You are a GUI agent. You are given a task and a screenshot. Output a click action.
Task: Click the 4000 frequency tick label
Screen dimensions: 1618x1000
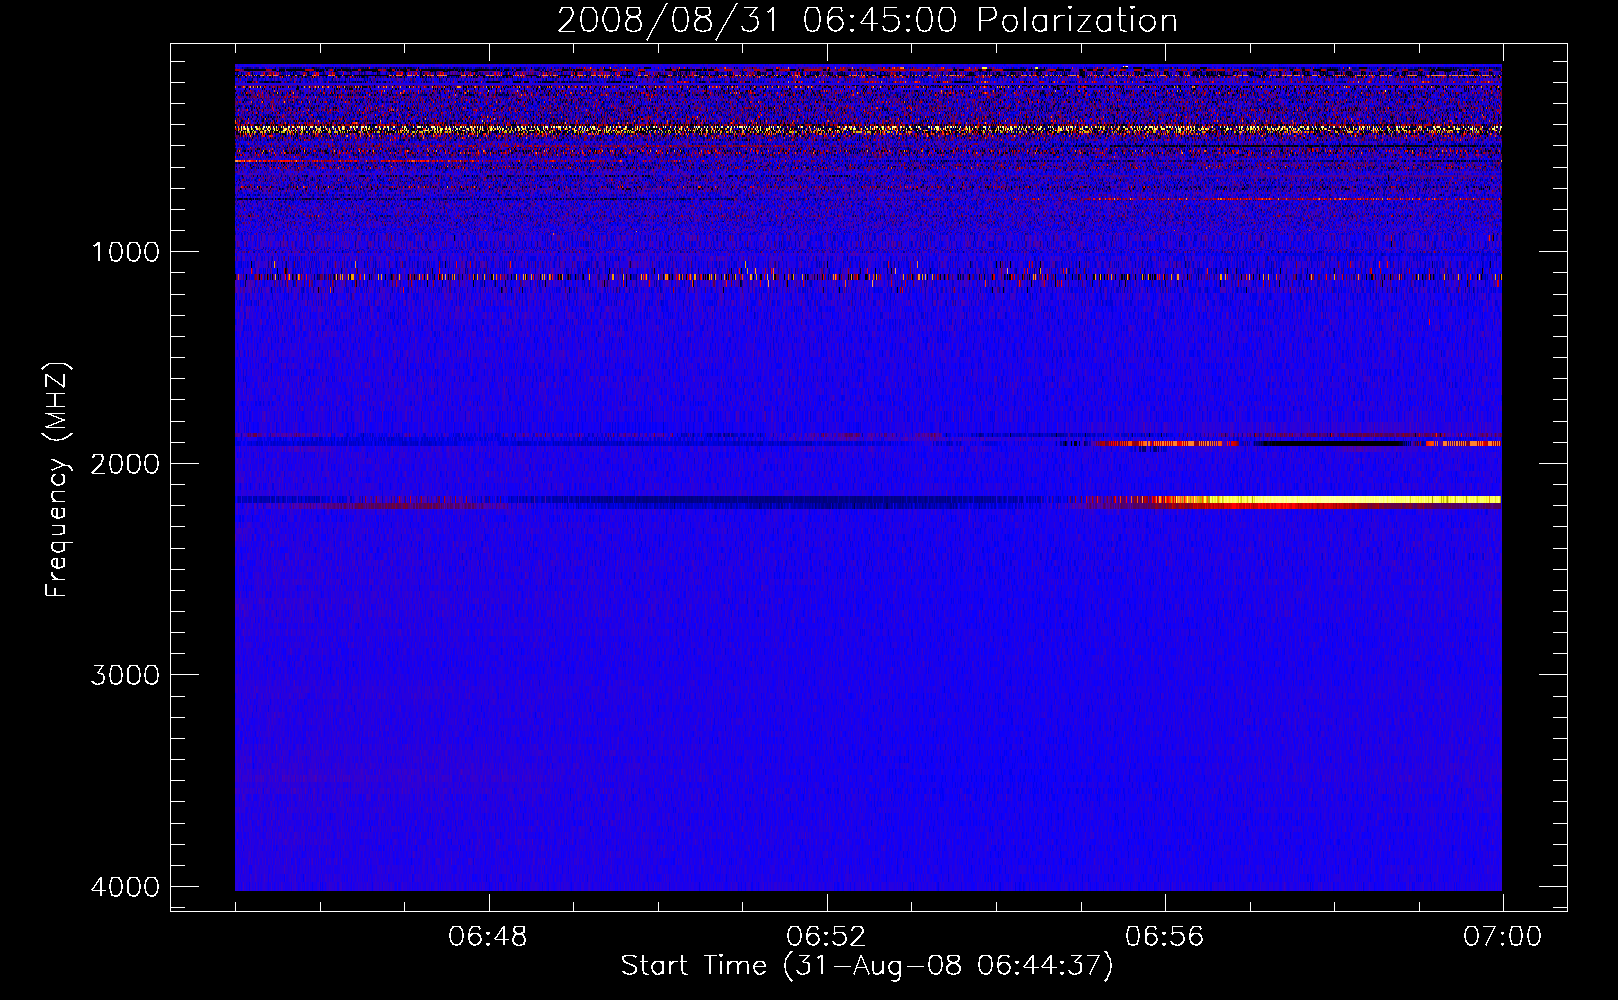pos(125,886)
